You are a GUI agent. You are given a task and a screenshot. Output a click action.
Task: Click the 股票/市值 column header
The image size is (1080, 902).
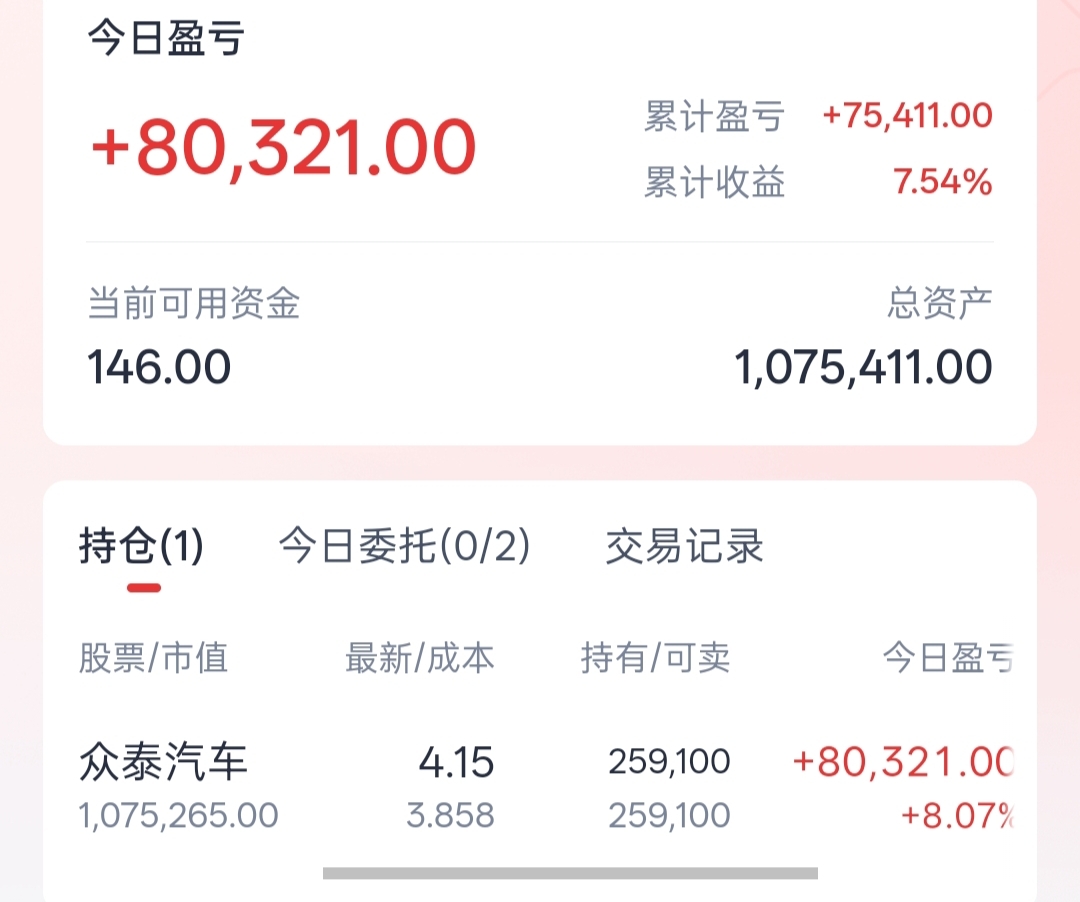tap(154, 657)
